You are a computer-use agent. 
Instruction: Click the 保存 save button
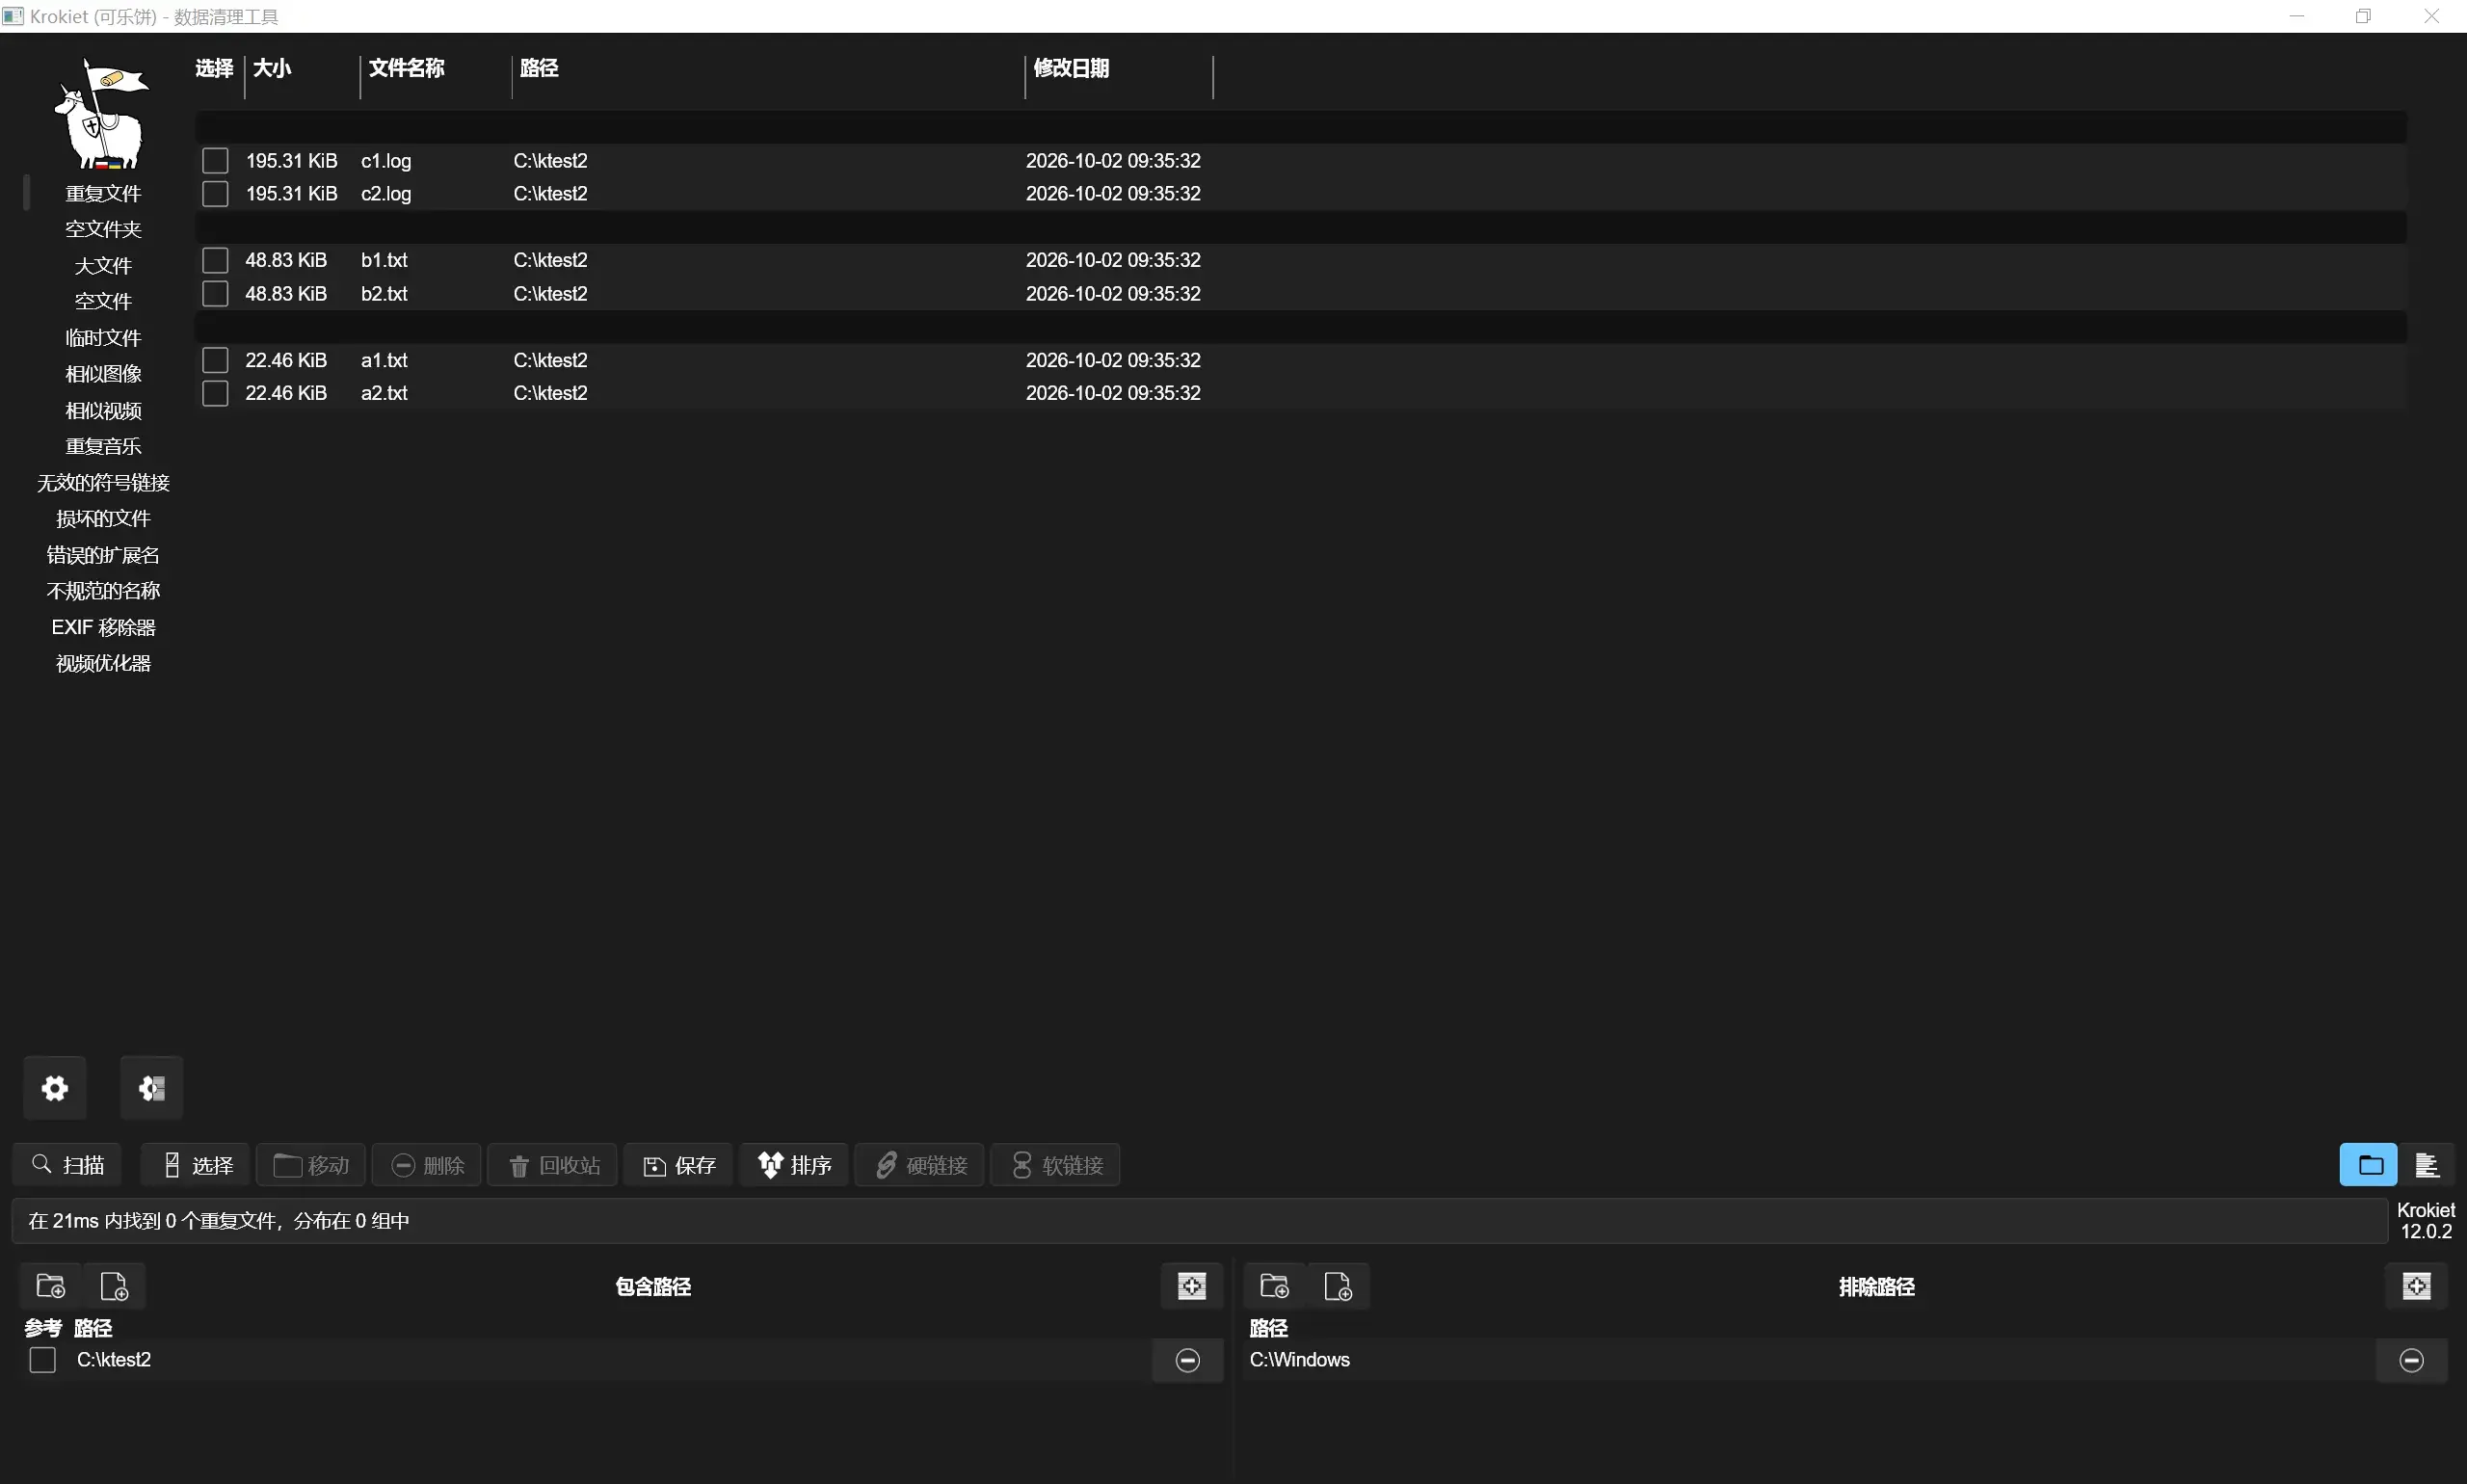[x=678, y=1165]
